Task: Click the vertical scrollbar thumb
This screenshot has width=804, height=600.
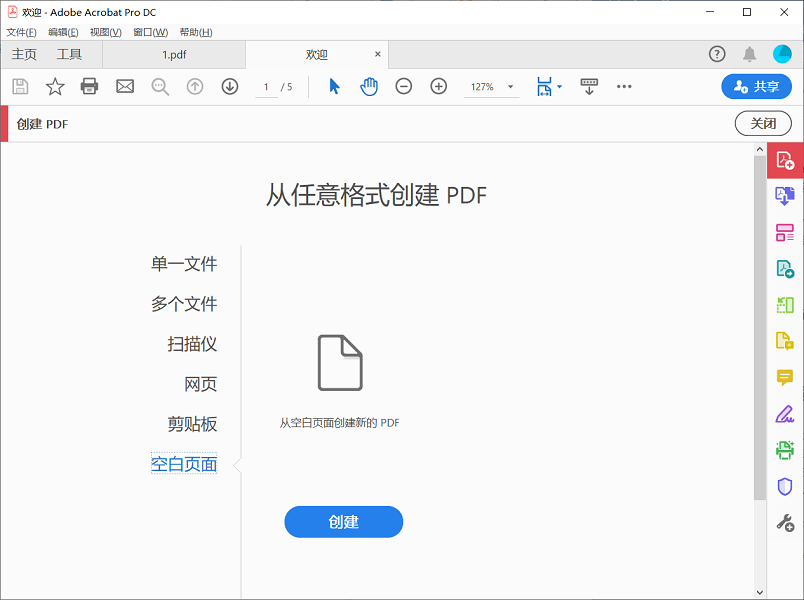Action: pos(760,327)
